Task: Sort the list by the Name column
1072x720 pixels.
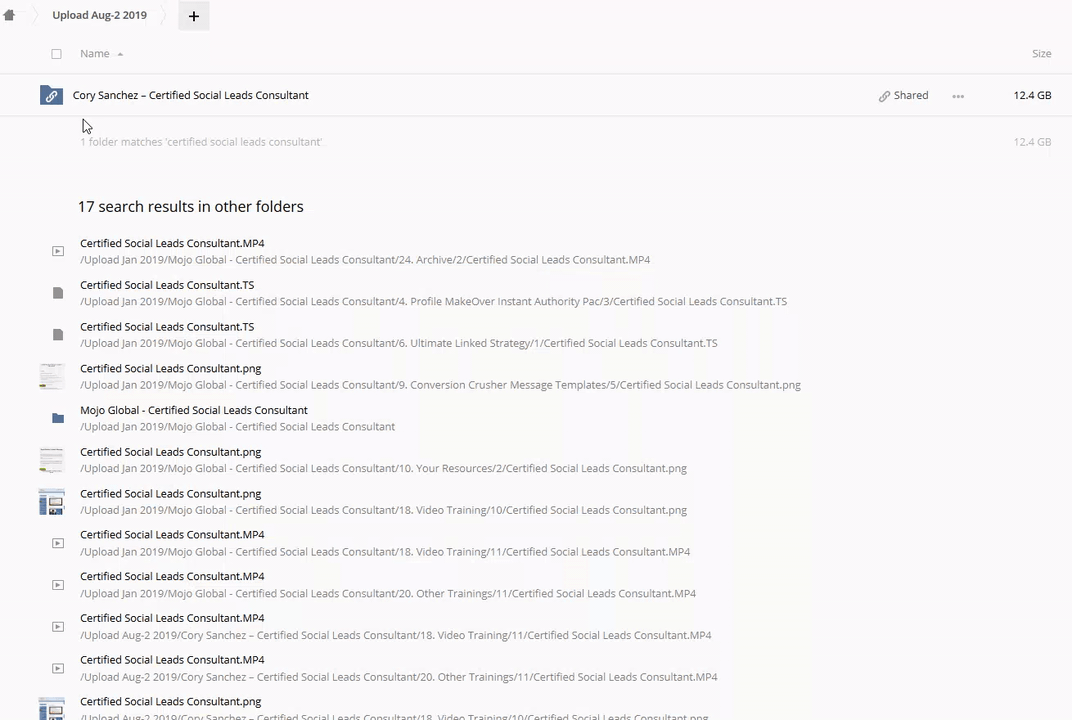Action: 94,54
